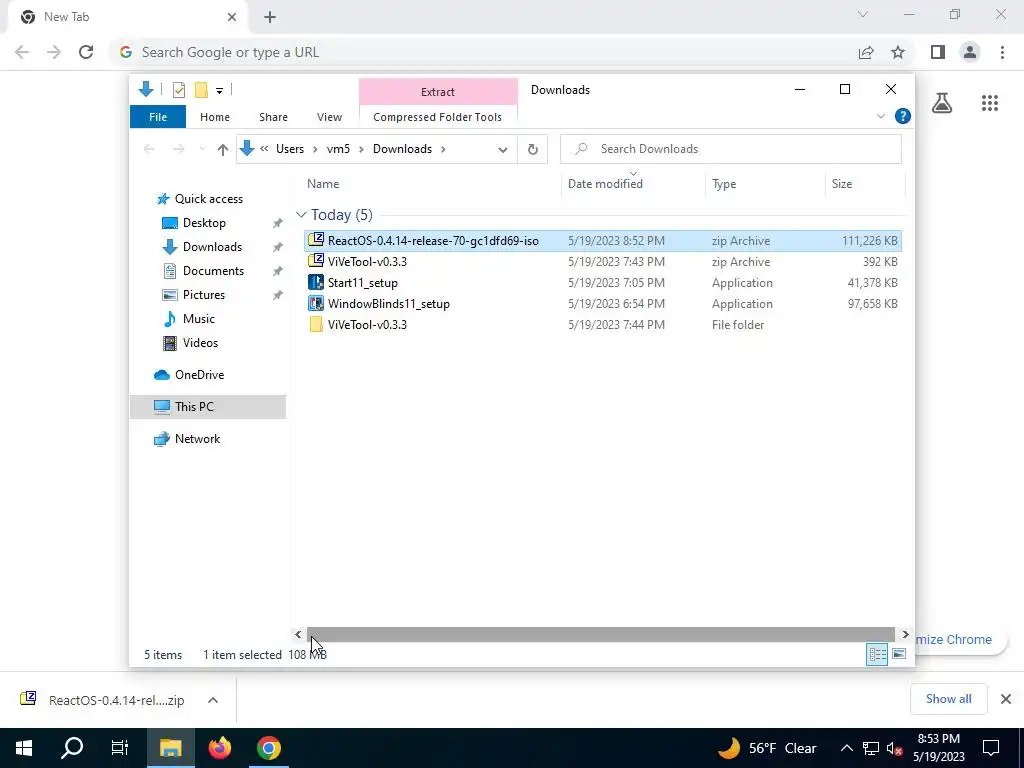
Task: Open Firefox from the taskbar
Action: (x=220, y=748)
